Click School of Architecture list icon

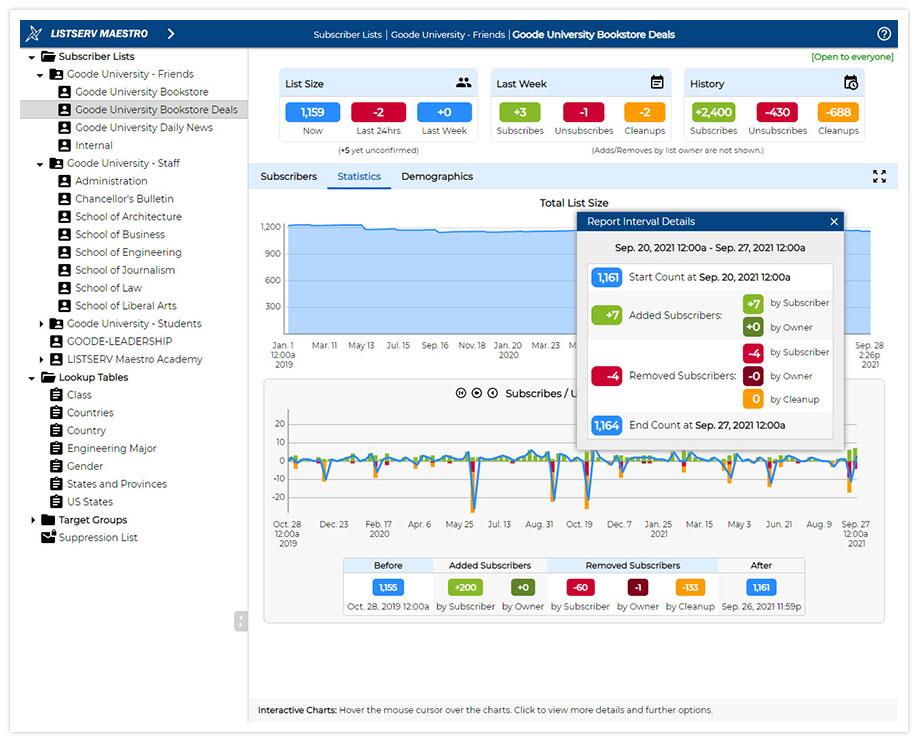(64, 217)
